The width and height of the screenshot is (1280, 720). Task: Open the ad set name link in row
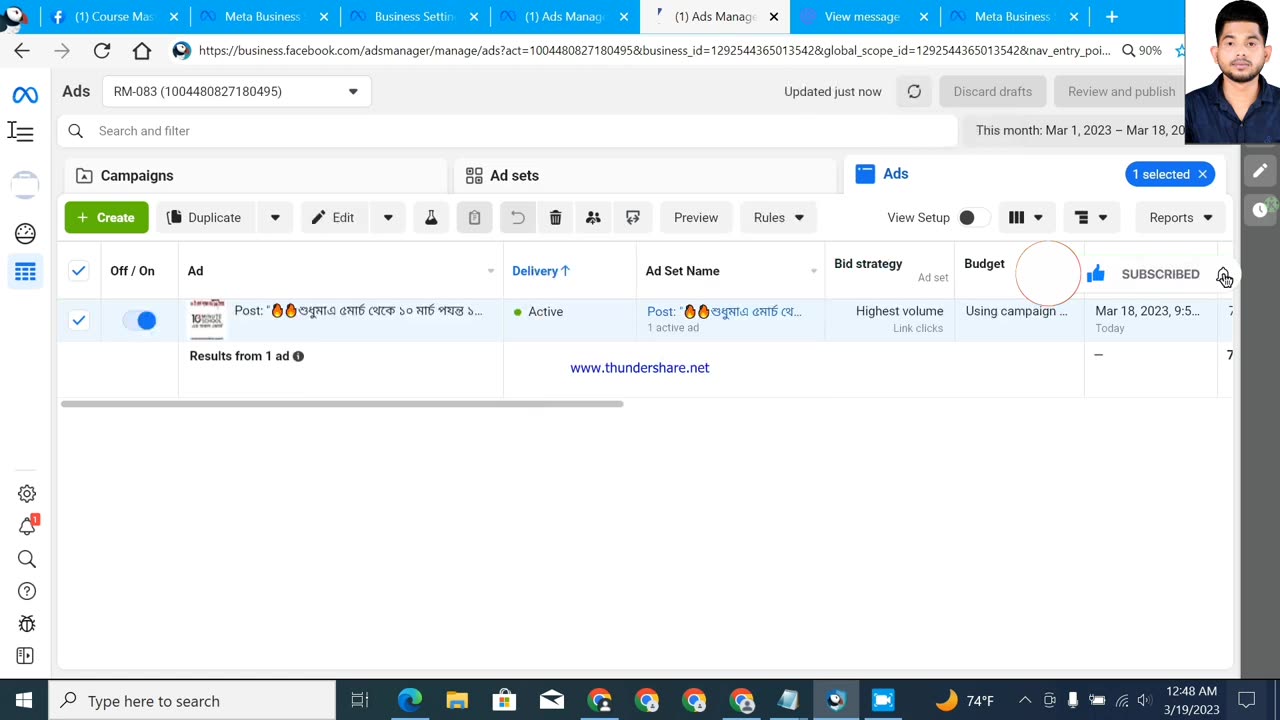pyautogui.click(x=724, y=311)
